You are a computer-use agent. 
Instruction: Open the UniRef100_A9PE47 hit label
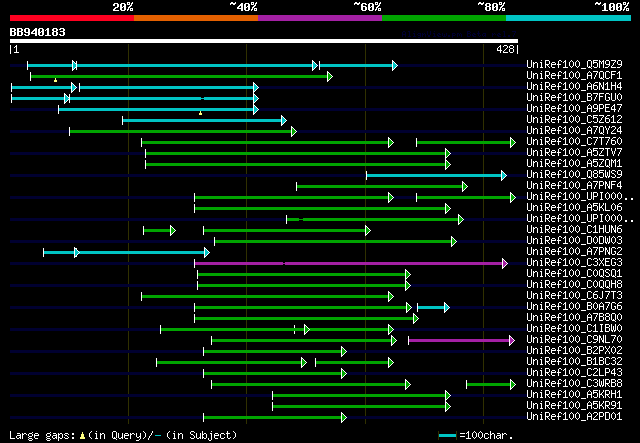(x=574, y=109)
